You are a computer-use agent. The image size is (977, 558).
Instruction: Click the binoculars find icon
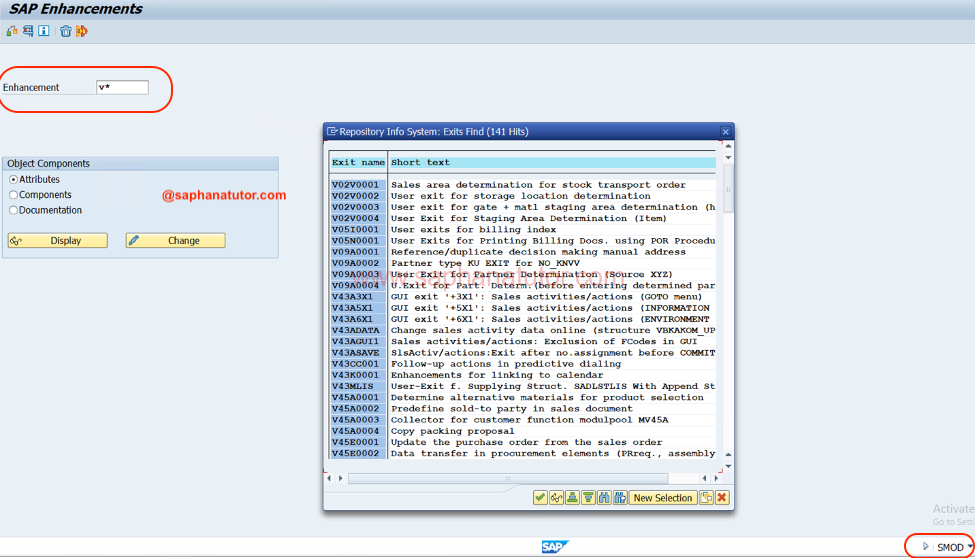[604, 498]
